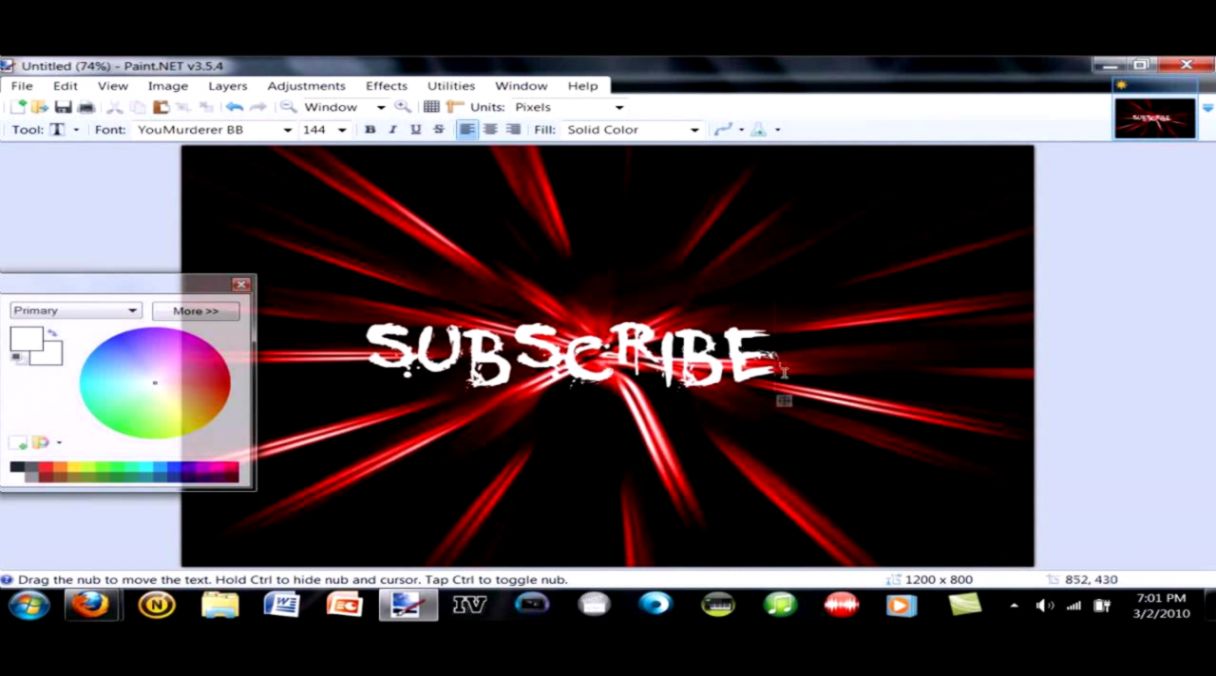This screenshot has height=676, width=1216.
Task: Click the New image icon in toolbar
Action: click(18, 107)
